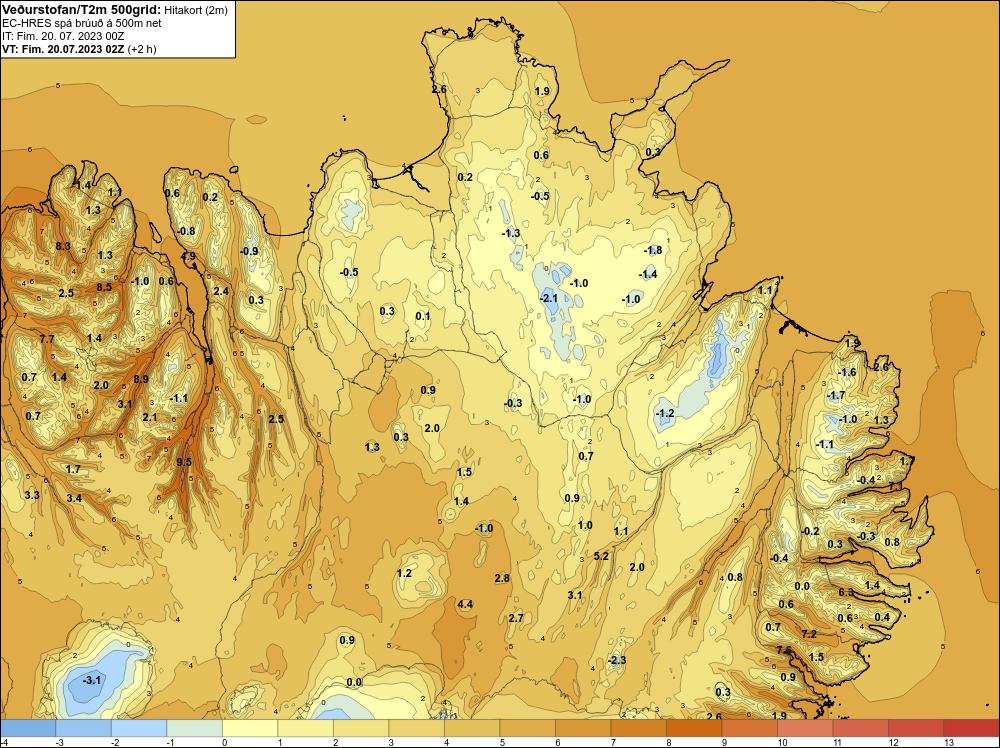Viewport: 1000px width, 748px height.
Task: Click the '-2.1' temperature value
Action: point(548,298)
